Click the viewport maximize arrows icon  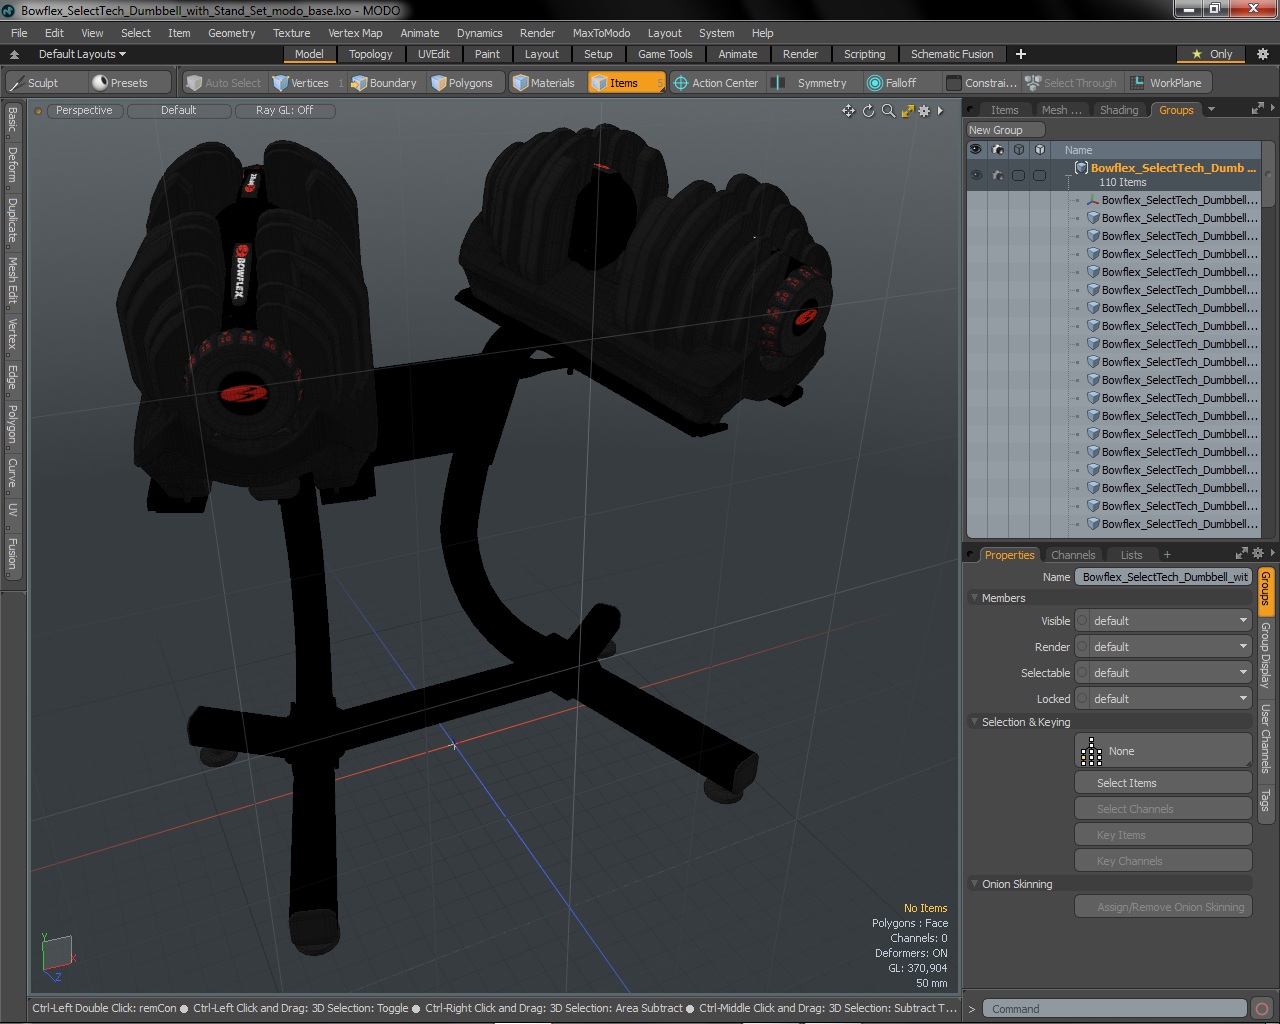pyautogui.click(x=907, y=111)
